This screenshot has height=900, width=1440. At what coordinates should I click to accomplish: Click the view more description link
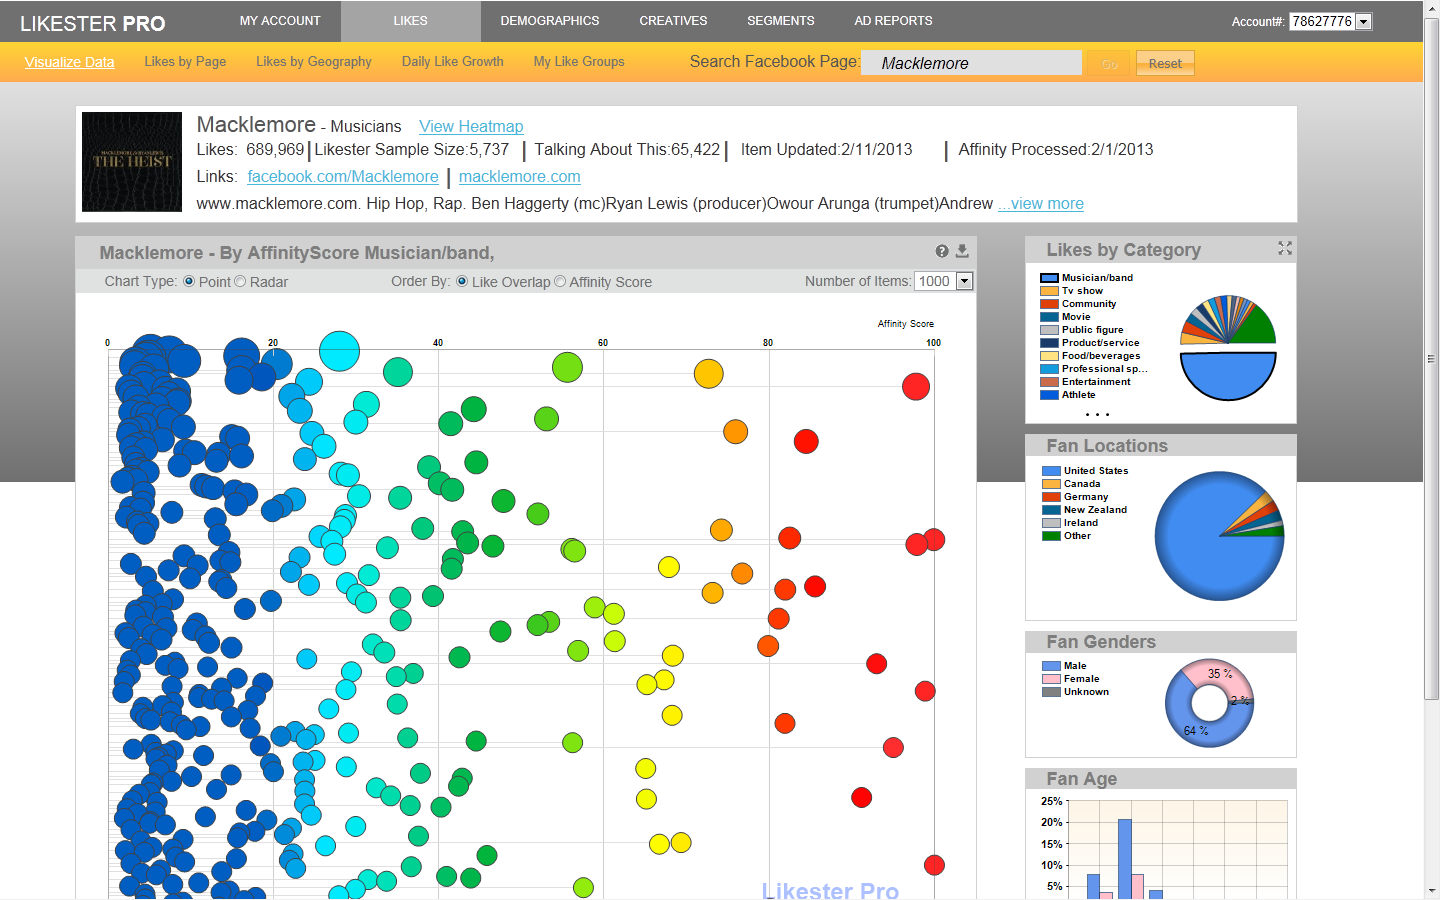point(1041,203)
